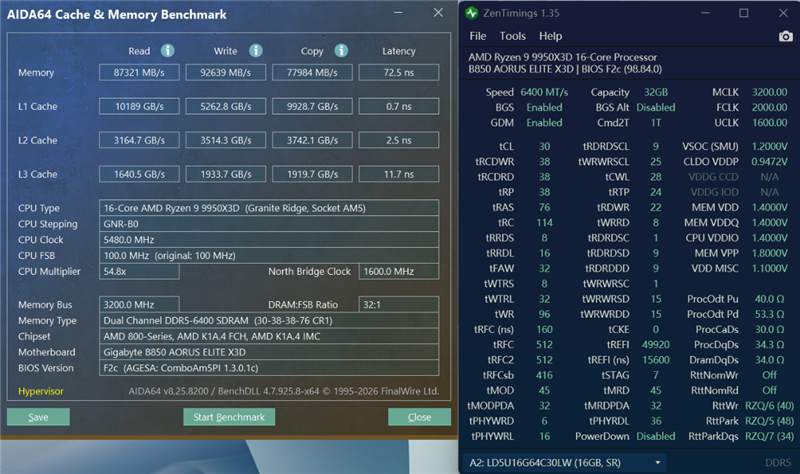
Task: Click the Close button in AIDA64
Action: coord(419,417)
